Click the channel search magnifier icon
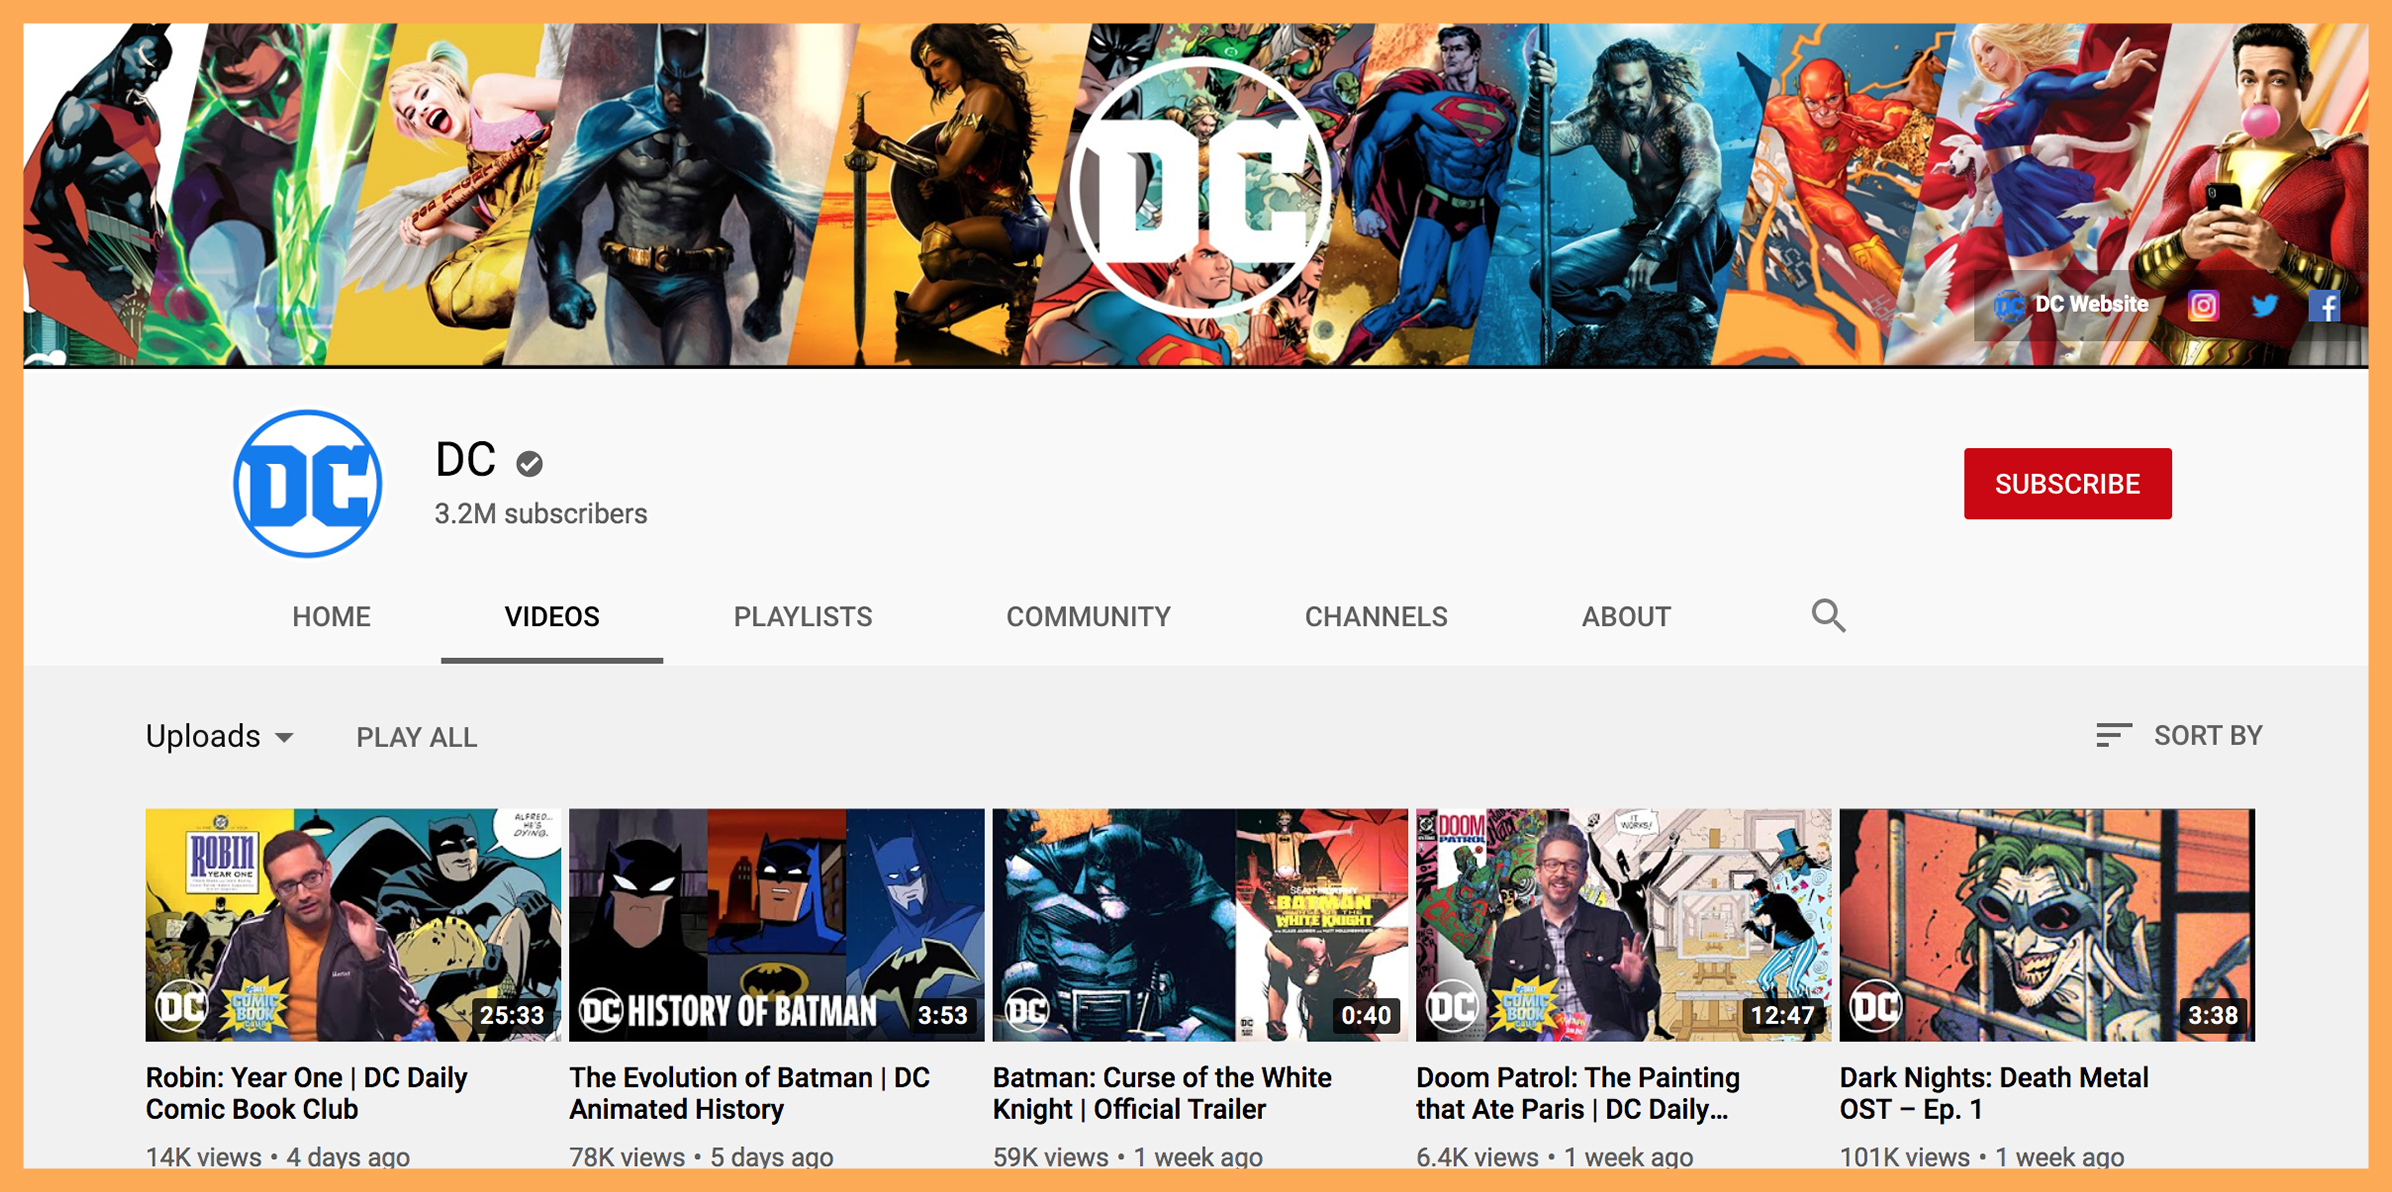The width and height of the screenshot is (2392, 1192). click(x=1828, y=616)
